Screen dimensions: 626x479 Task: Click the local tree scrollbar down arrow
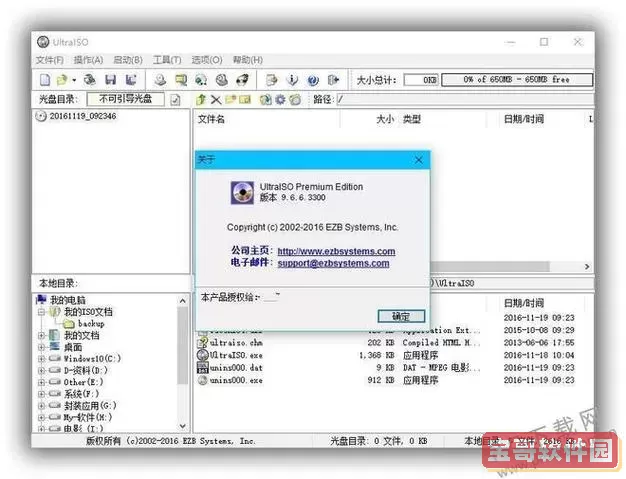tap(182, 426)
